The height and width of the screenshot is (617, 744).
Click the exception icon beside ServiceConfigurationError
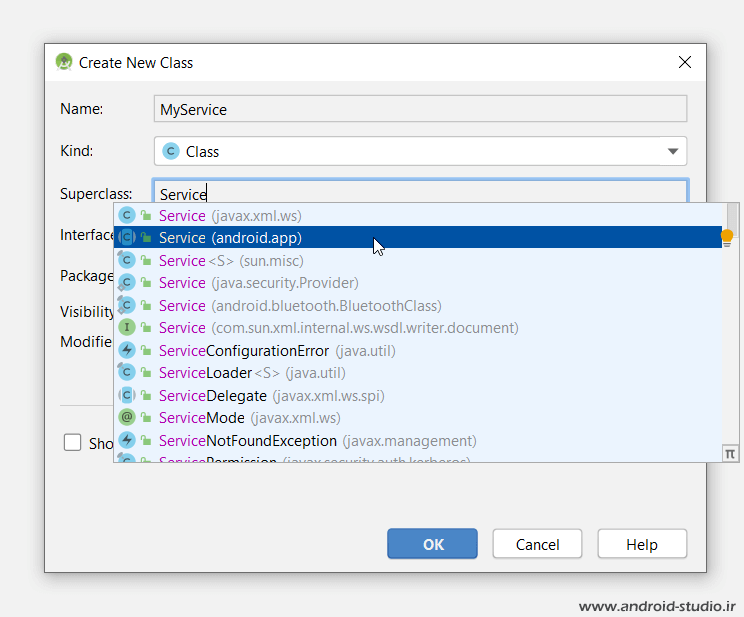click(127, 350)
